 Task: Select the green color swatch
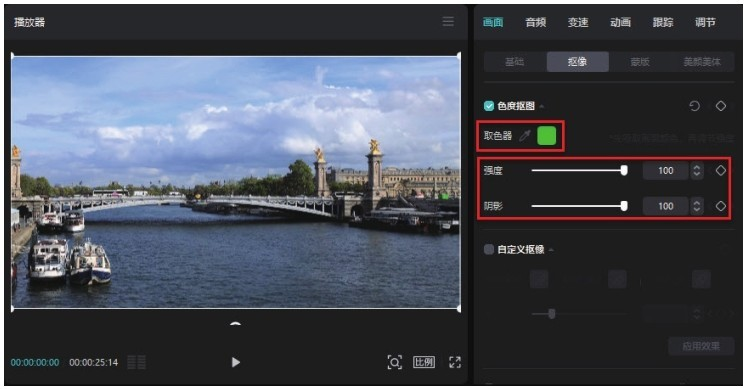click(x=546, y=136)
